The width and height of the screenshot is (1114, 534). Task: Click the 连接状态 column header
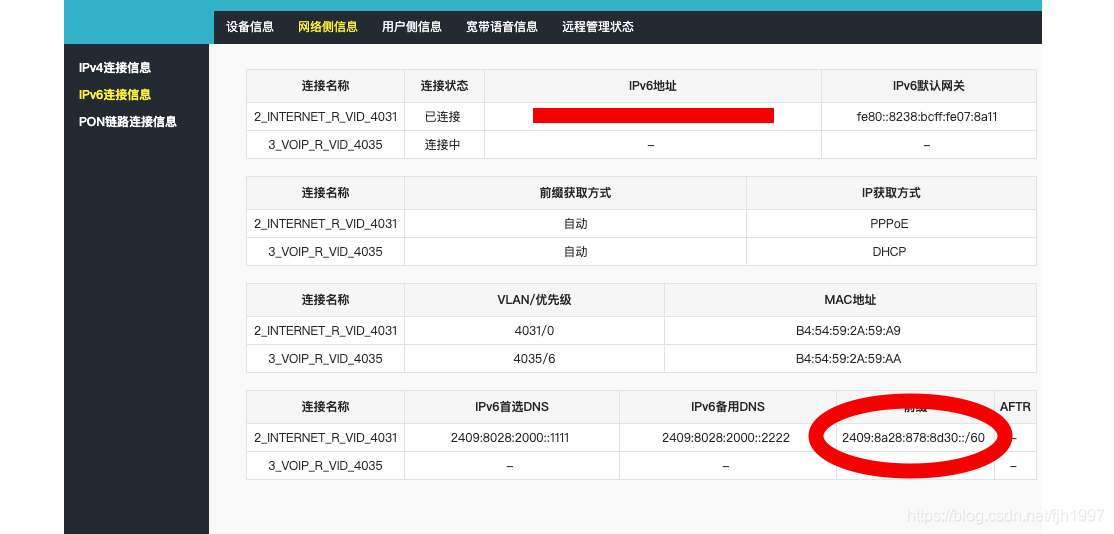(x=444, y=86)
